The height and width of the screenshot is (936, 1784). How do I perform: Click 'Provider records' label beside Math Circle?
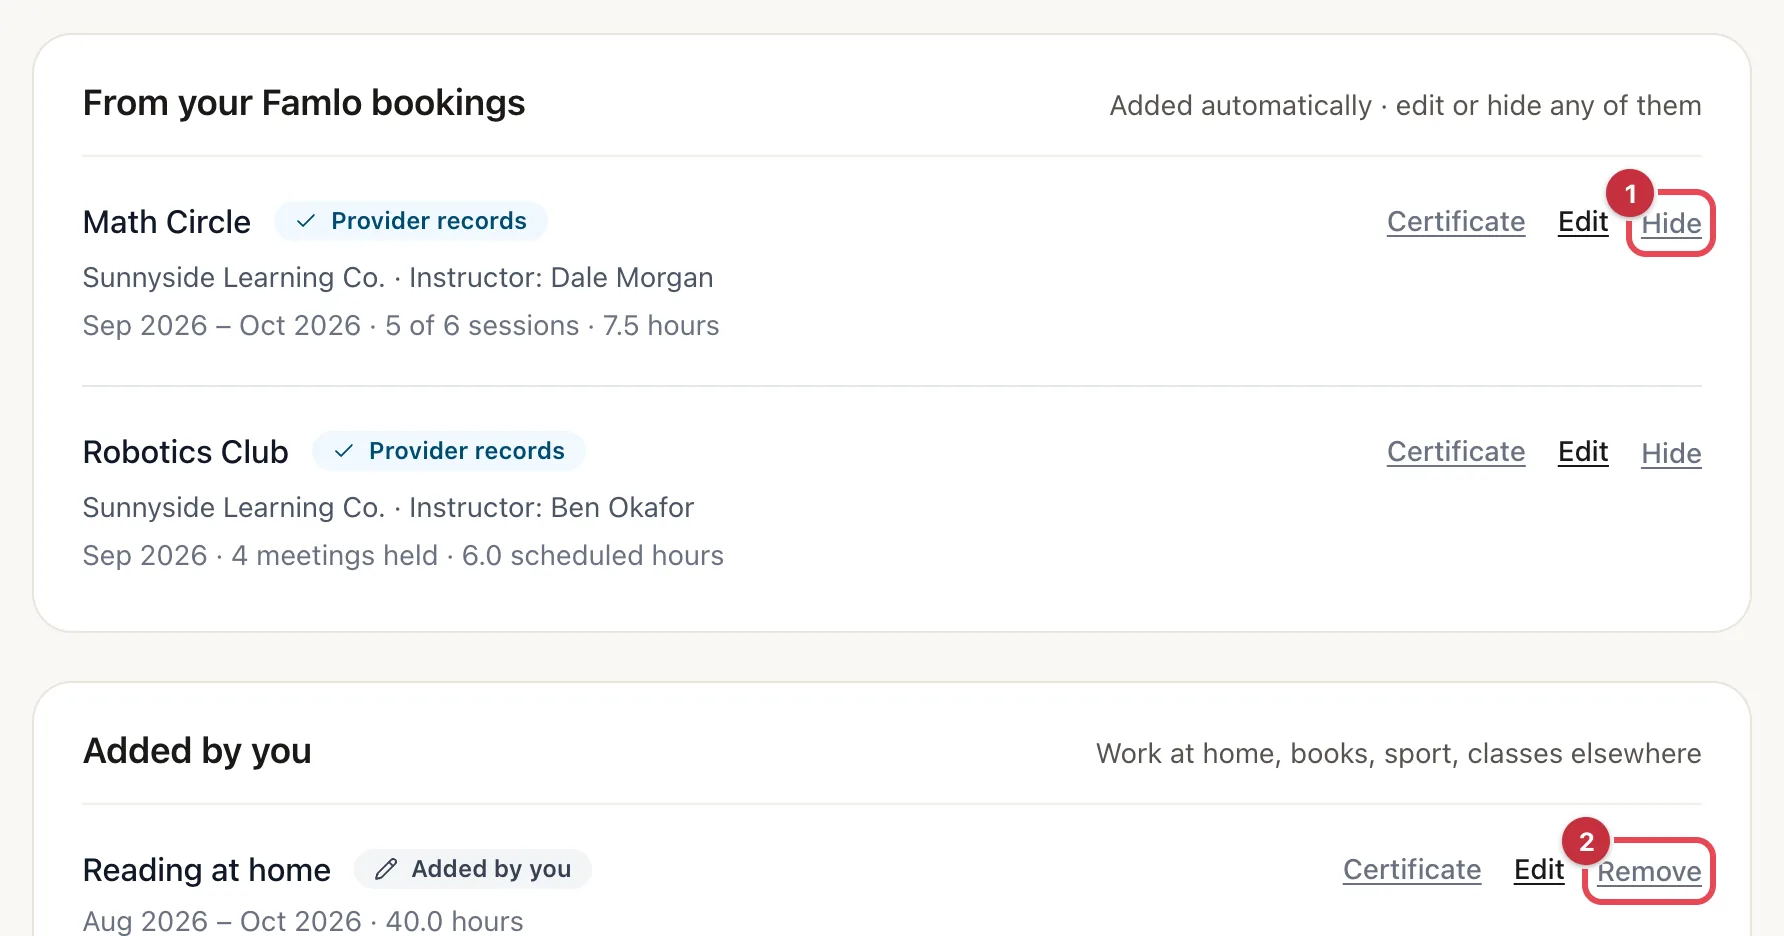click(429, 221)
